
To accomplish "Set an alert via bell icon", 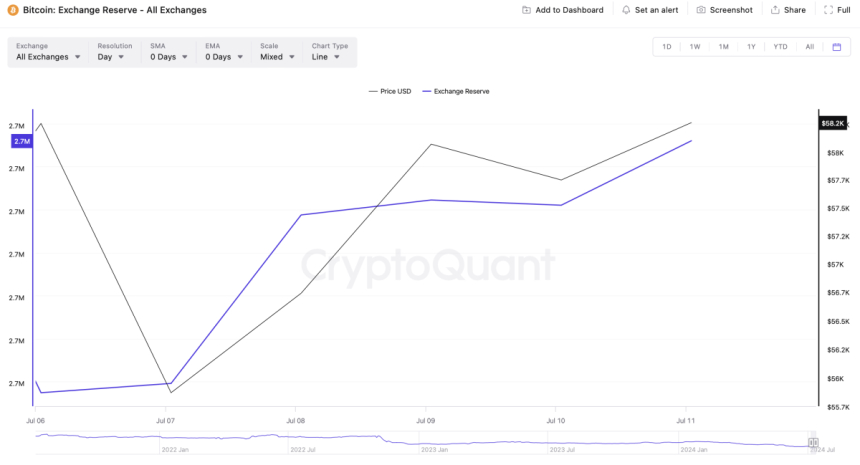I will point(626,10).
